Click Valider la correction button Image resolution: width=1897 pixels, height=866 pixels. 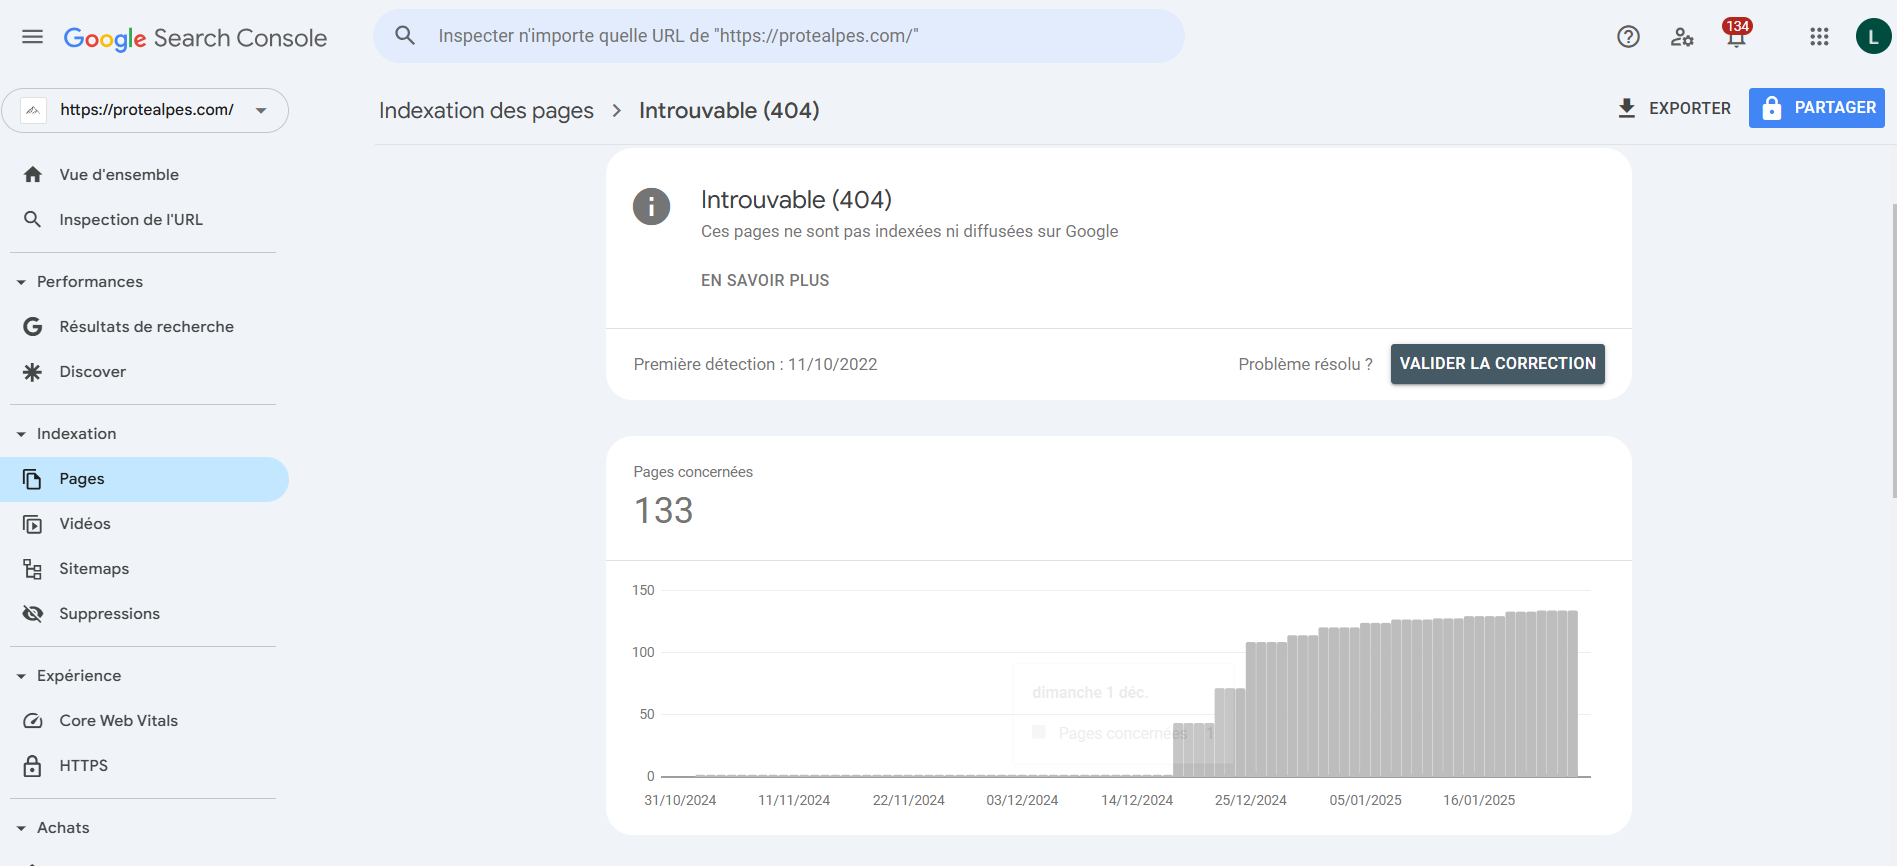point(1497,364)
